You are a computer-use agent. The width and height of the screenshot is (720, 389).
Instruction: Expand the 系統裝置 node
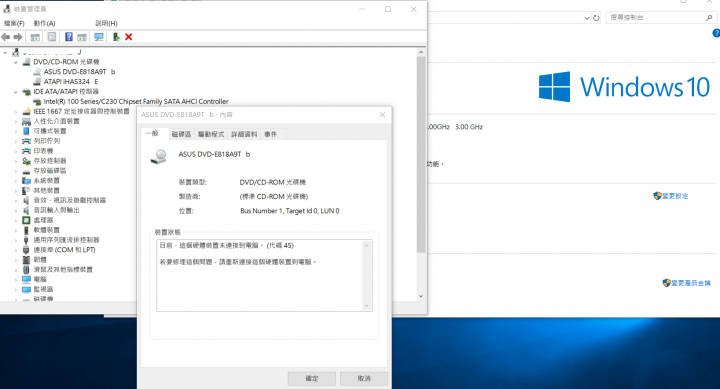pos(16,180)
